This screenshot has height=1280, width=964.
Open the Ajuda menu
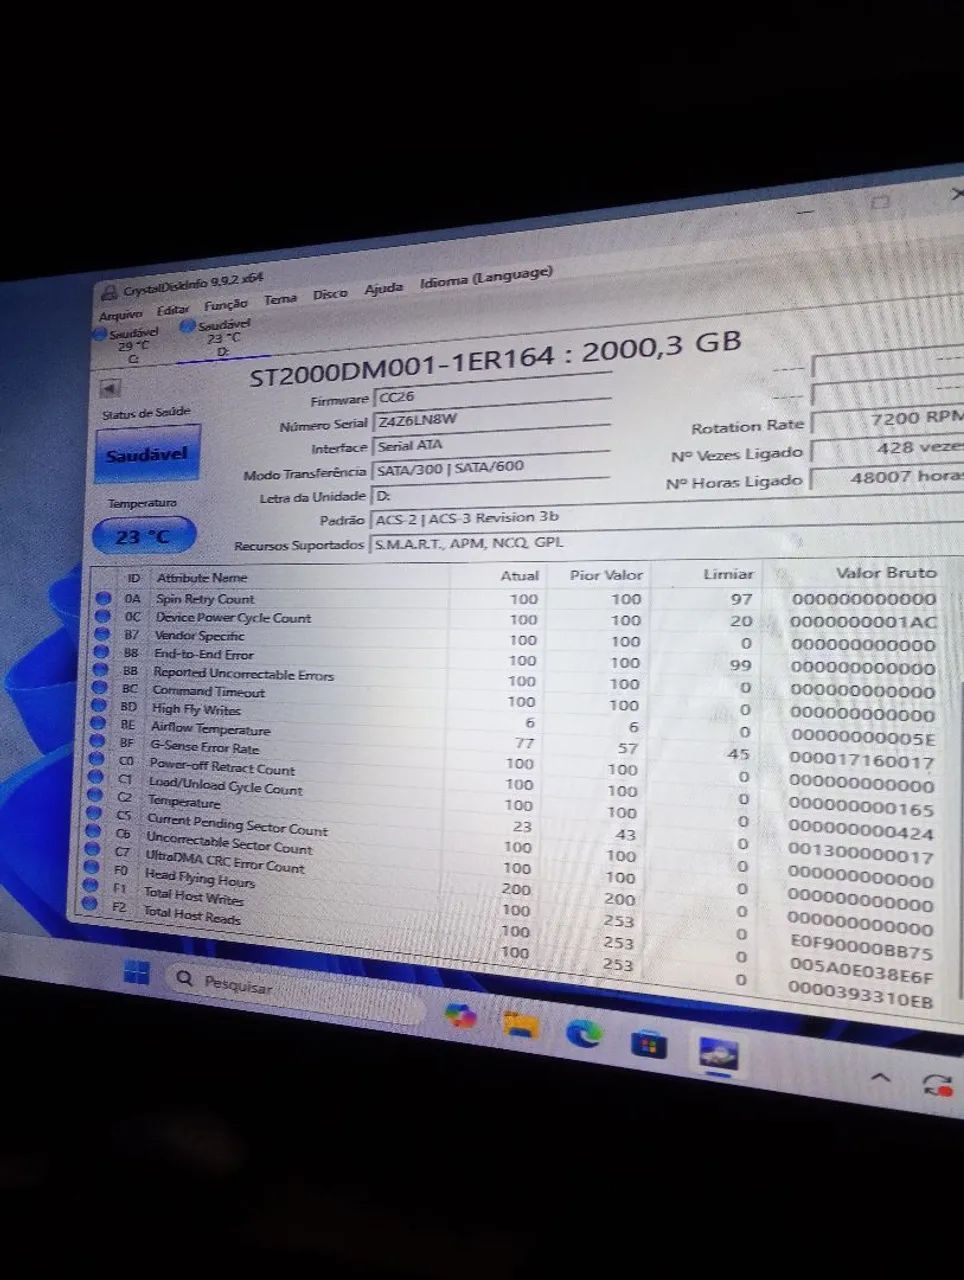(383, 289)
